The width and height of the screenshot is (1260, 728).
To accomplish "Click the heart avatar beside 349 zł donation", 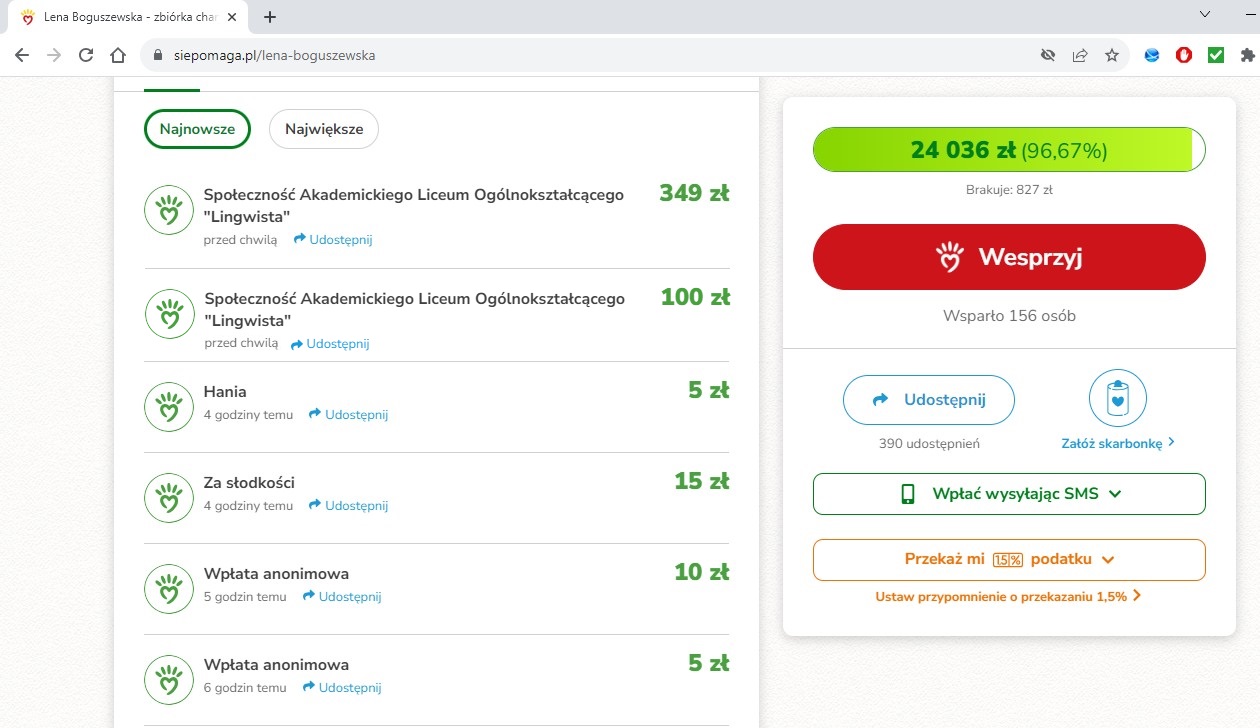I will pos(169,210).
